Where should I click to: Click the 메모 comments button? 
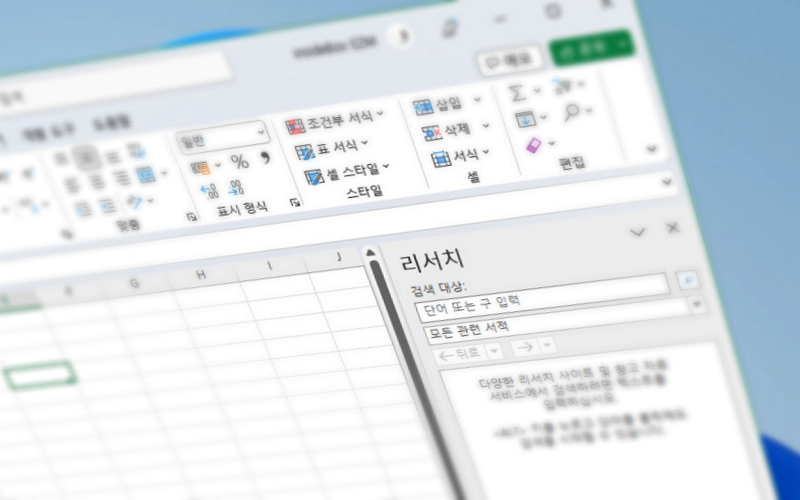[x=509, y=61]
